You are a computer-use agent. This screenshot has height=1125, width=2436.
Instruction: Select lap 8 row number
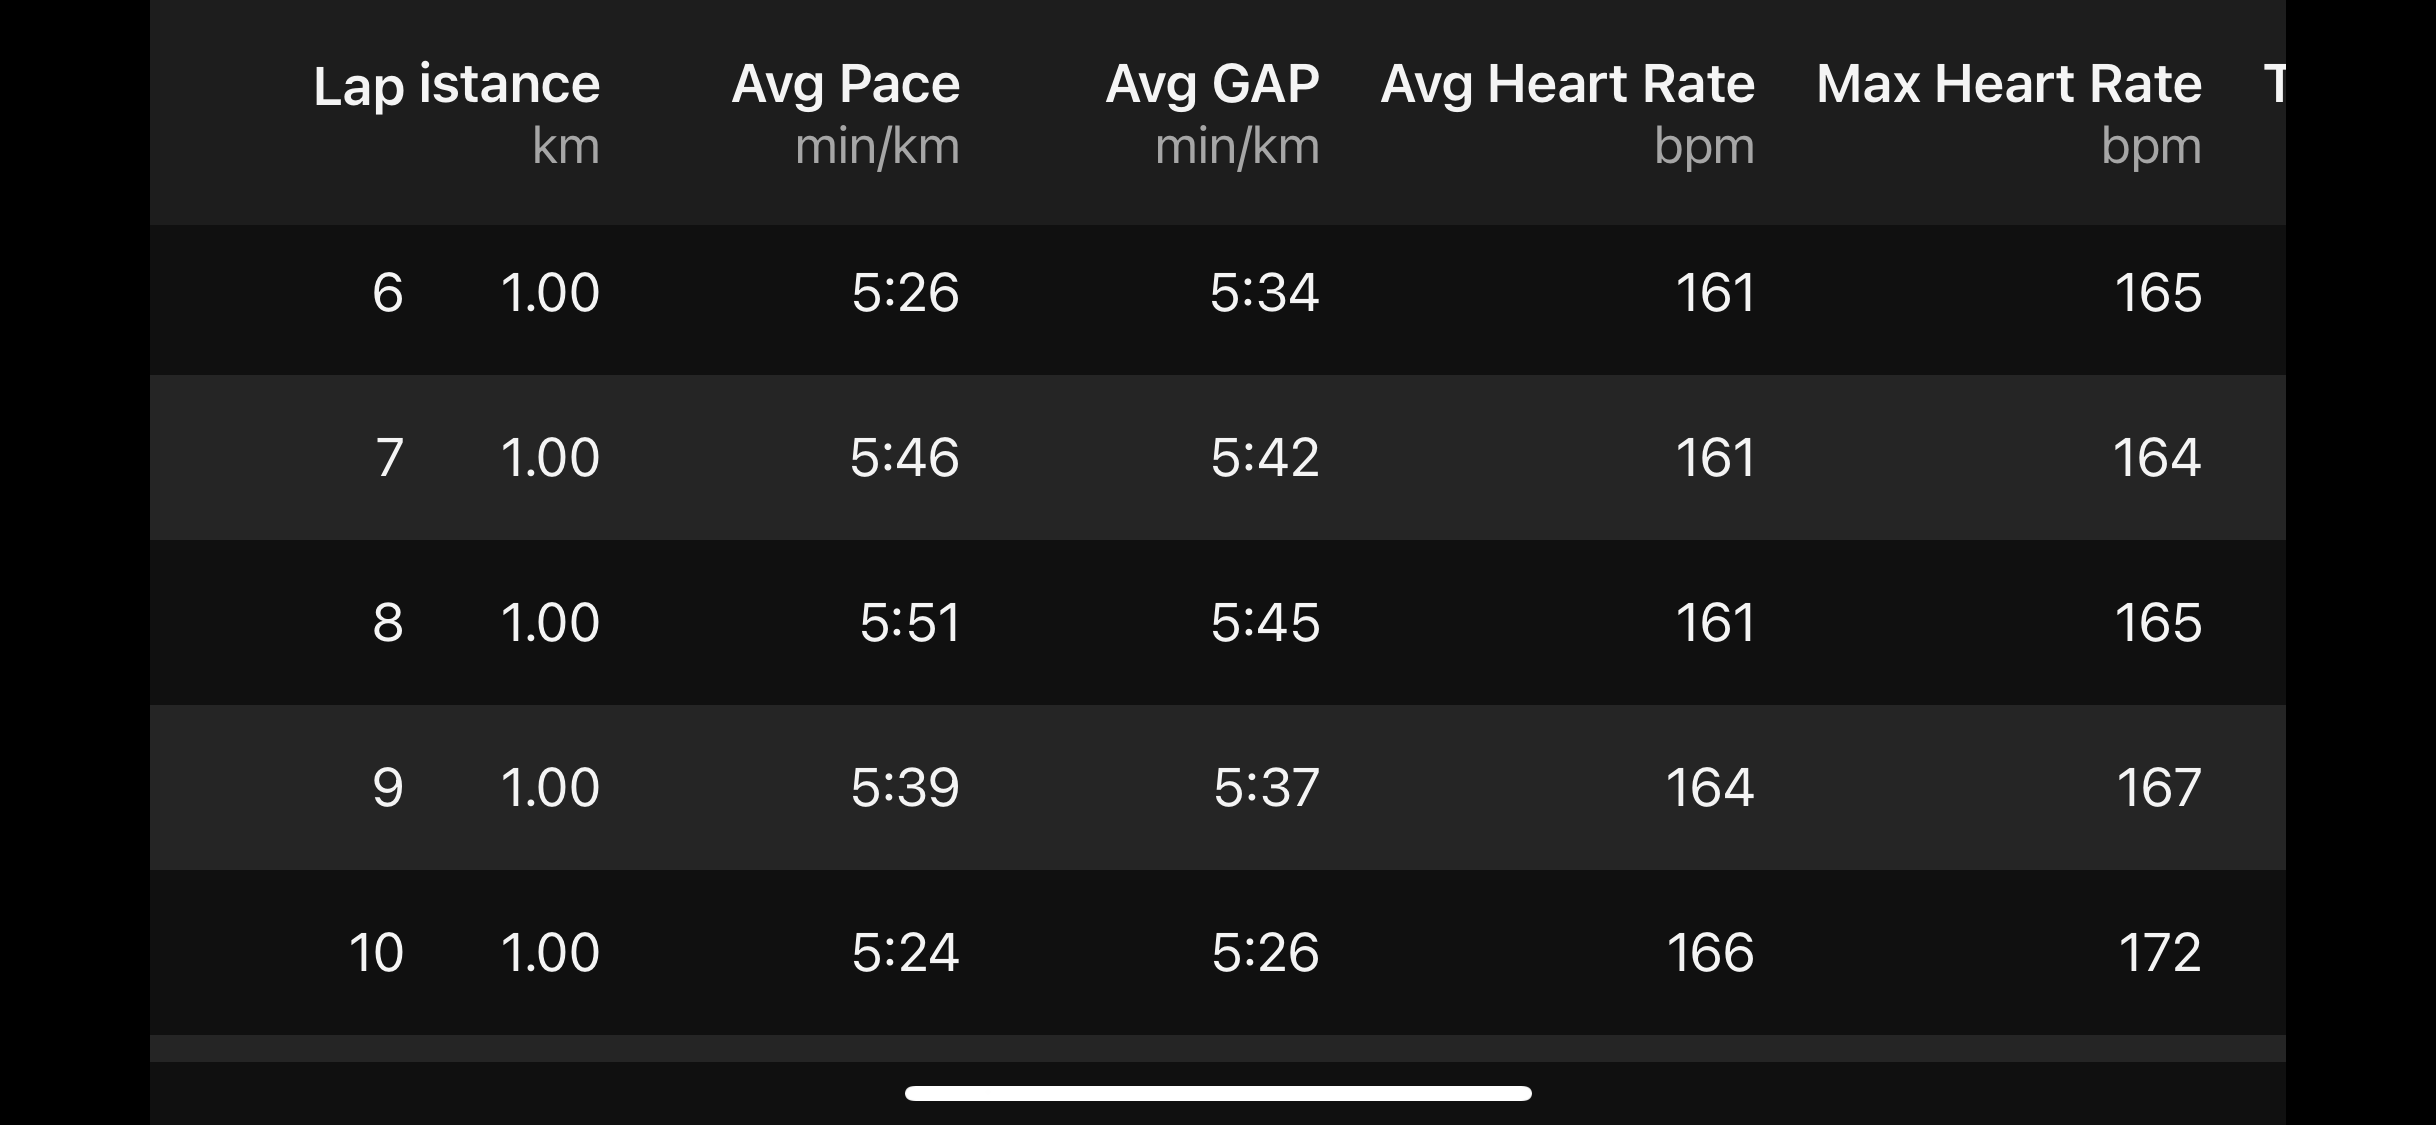pyautogui.click(x=388, y=623)
